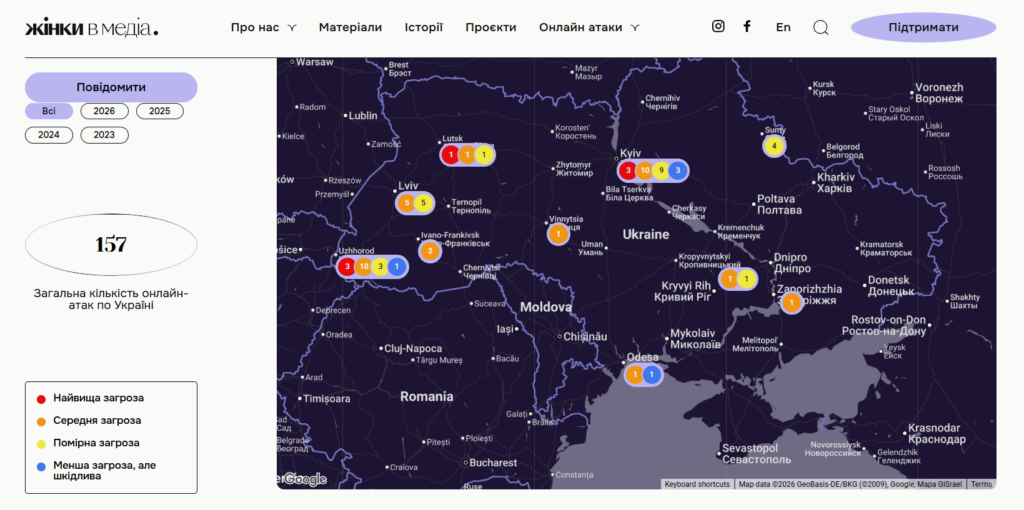Click orange marker 10 at Uzhhorod

[x=364, y=266]
